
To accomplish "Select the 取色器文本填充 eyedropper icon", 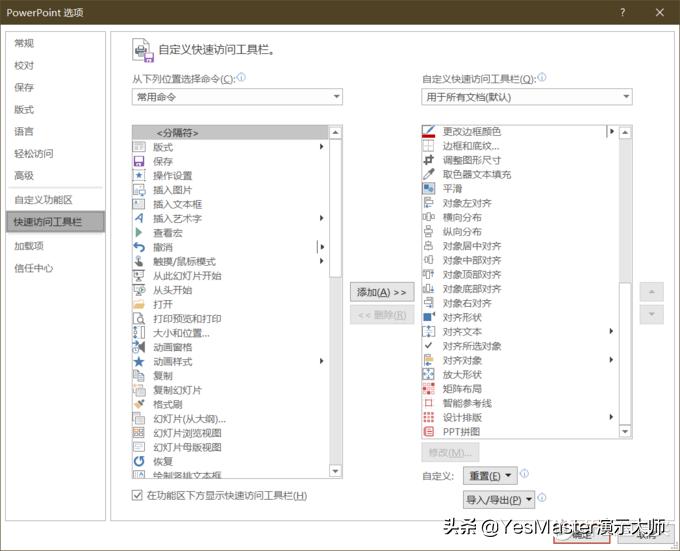I will (x=428, y=174).
